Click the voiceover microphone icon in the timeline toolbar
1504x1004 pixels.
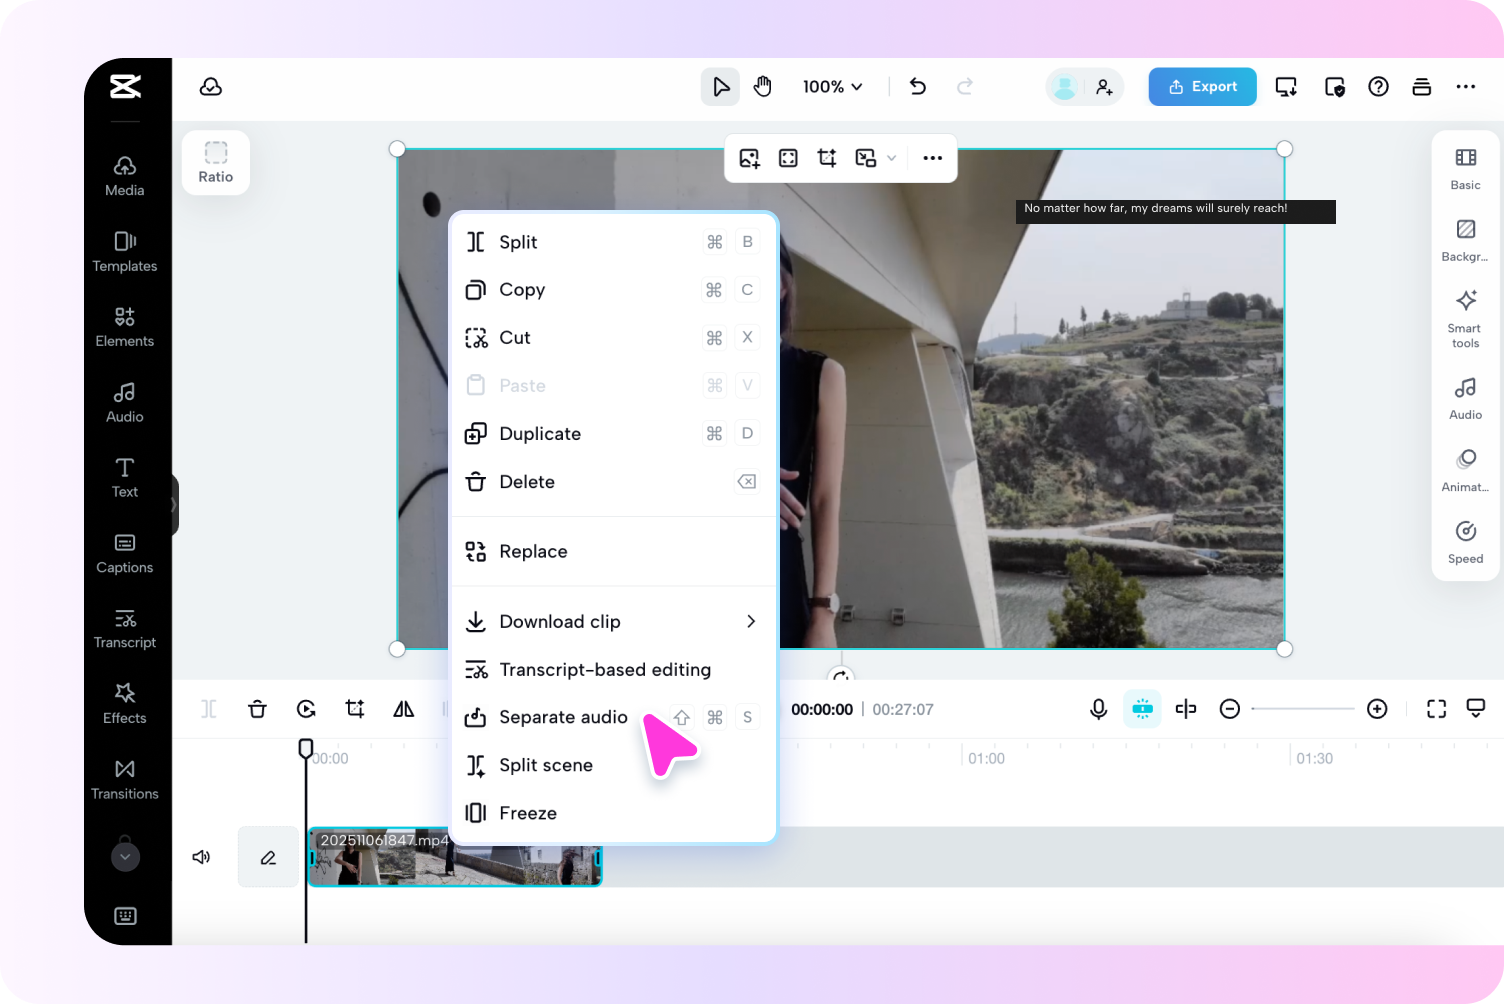point(1098,708)
